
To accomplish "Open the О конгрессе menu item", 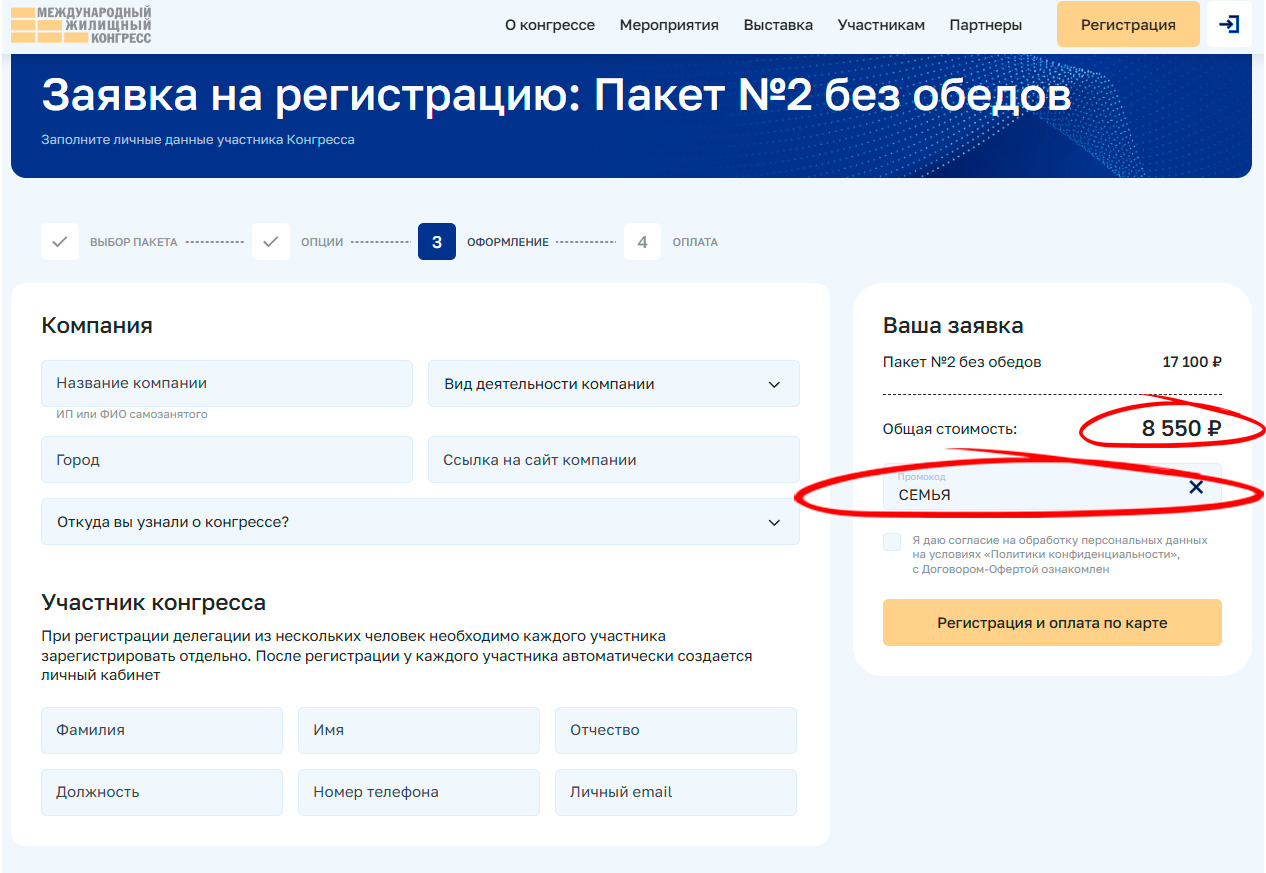I will pyautogui.click(x=550, y=25).
